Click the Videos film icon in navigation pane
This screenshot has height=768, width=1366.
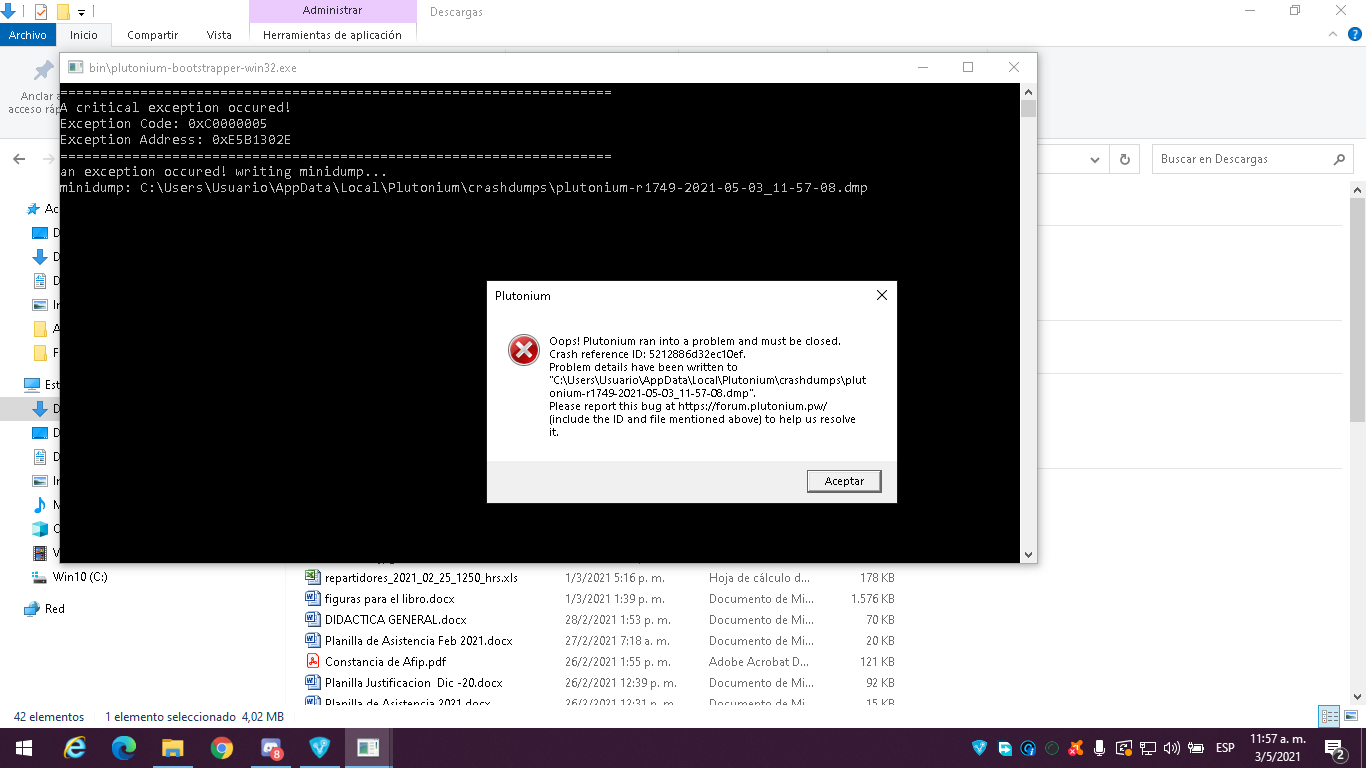pos(40,553)
